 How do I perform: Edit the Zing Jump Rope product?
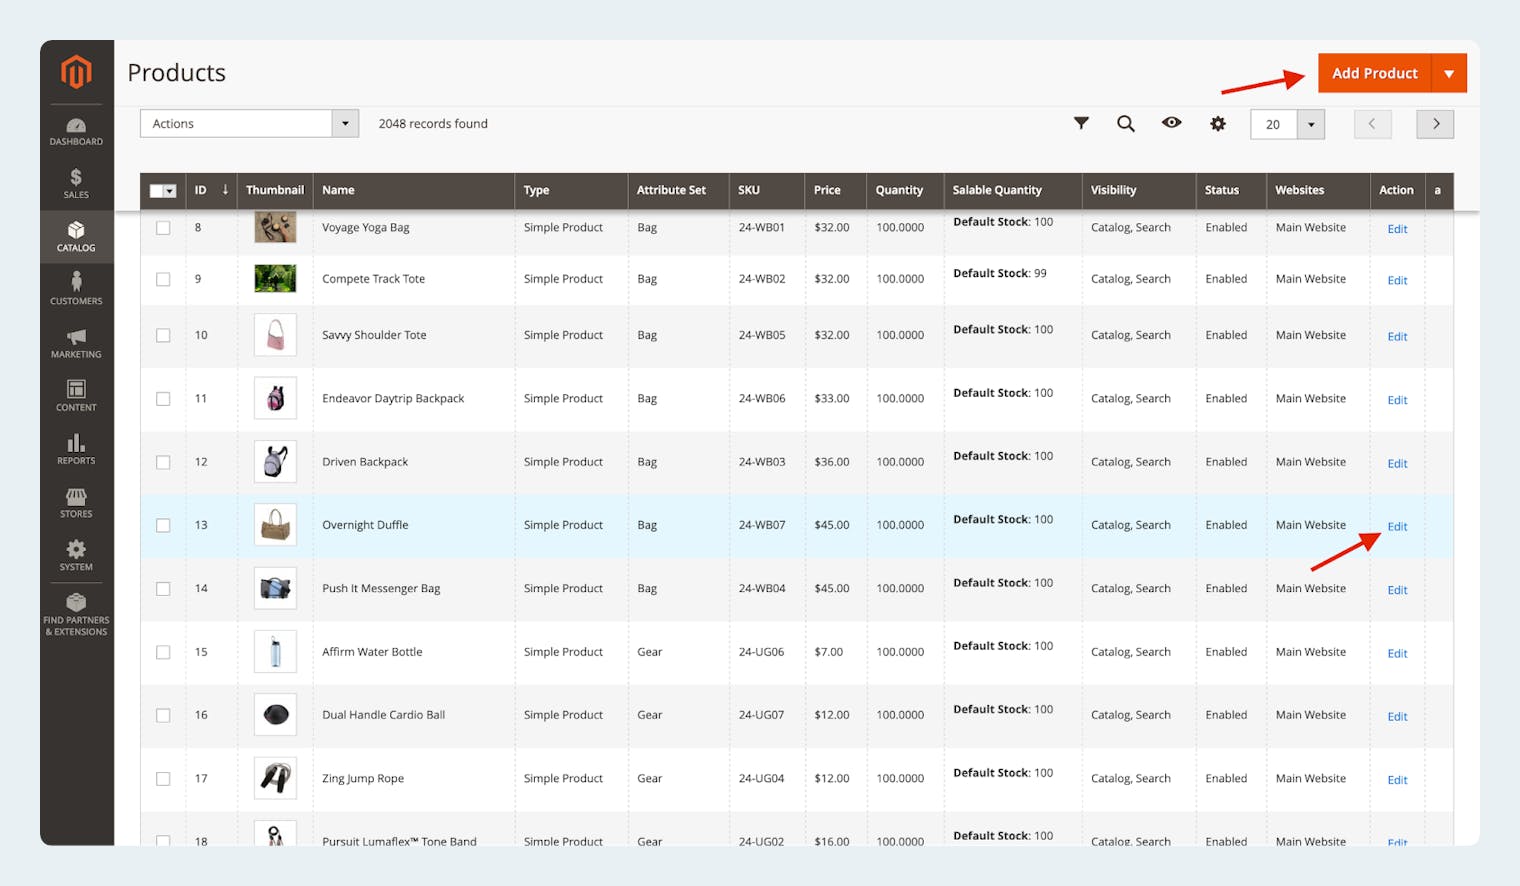click(x=1397, y=780)
